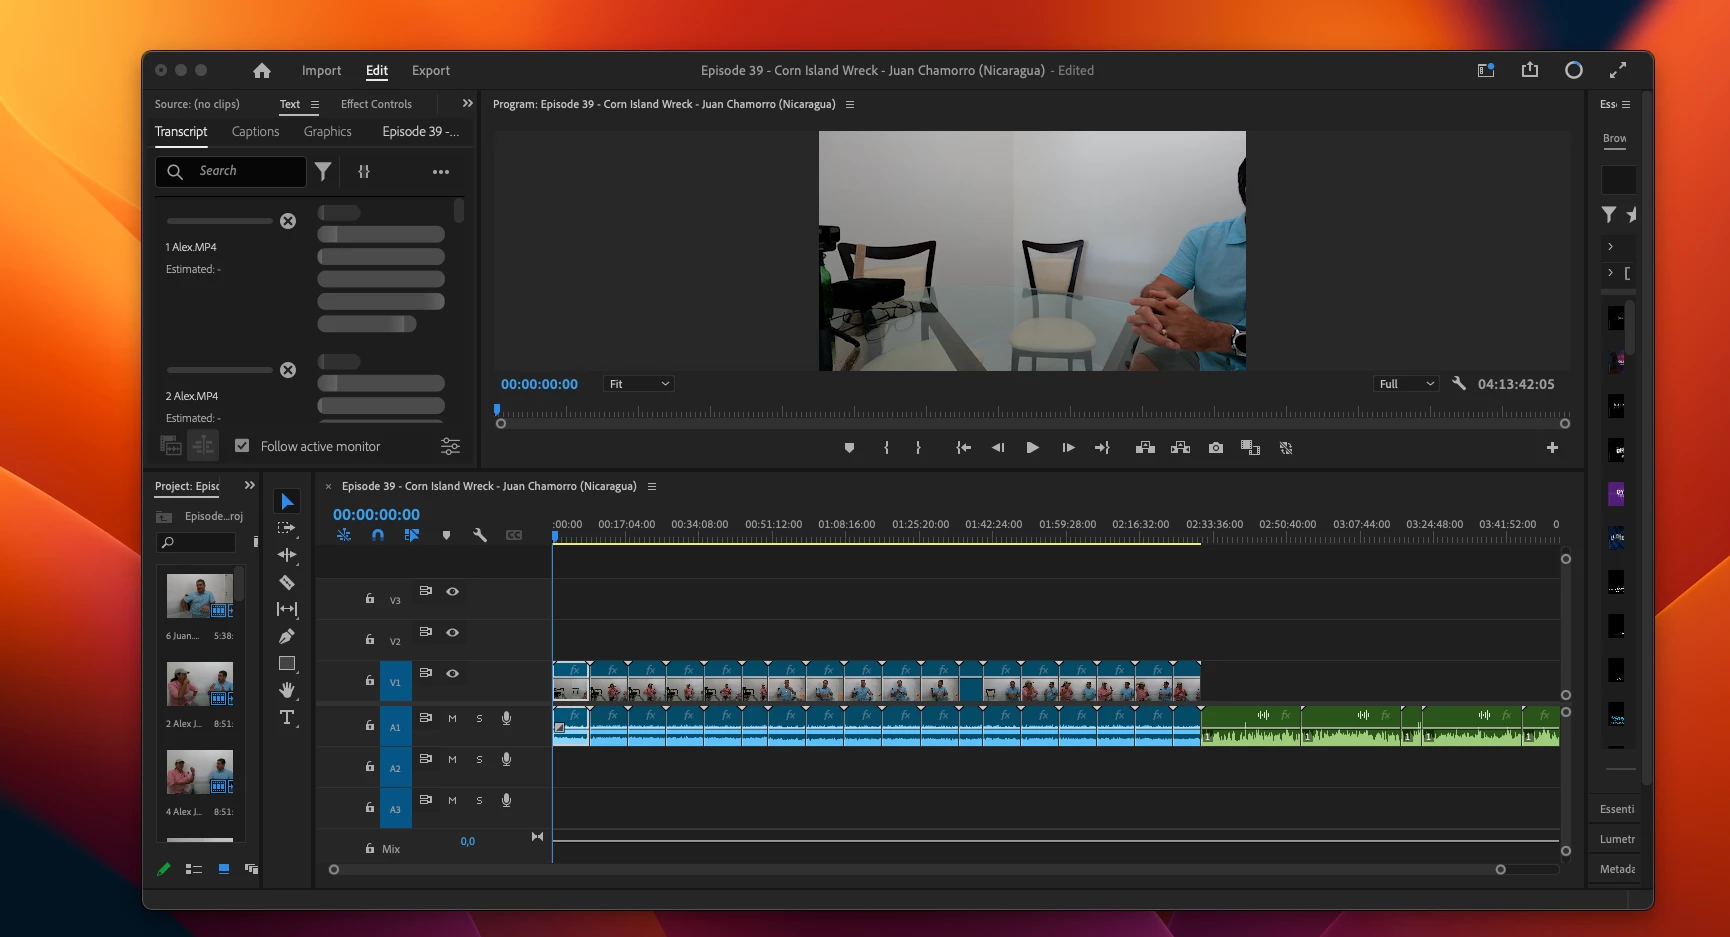Open transcript settings sliders icon
This screenshot has width=1730, height=937.
(x=451, y=446)
